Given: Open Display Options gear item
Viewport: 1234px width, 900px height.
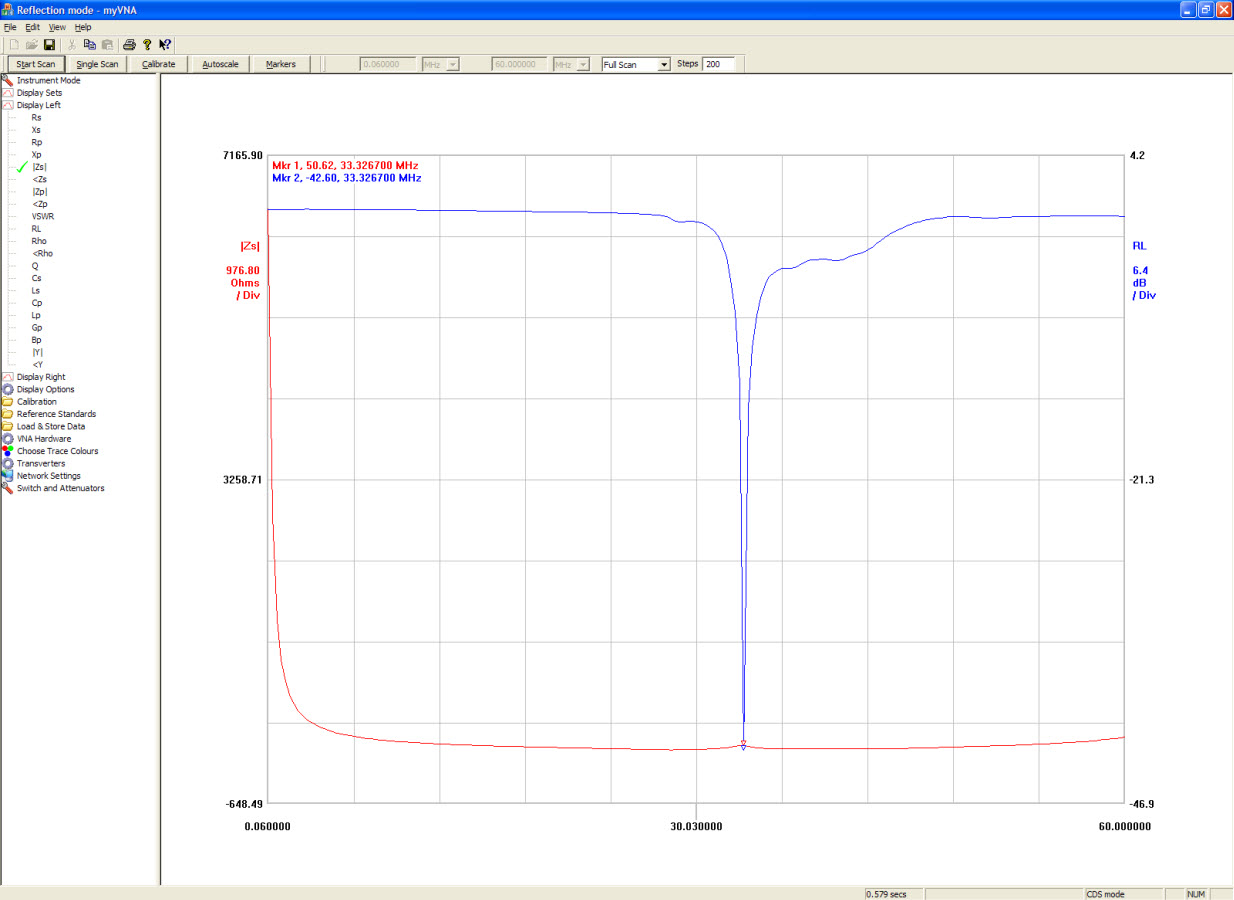Looking at the screenshot, I should pos(45,389).
